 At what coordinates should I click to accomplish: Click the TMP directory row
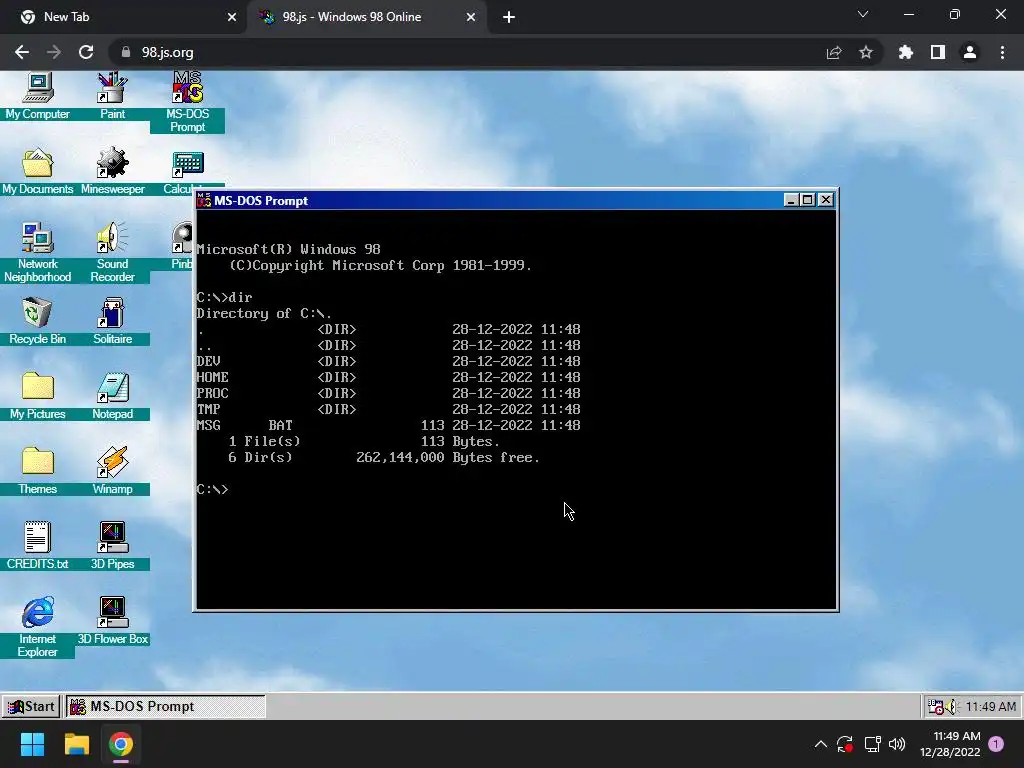click(389, 409)
